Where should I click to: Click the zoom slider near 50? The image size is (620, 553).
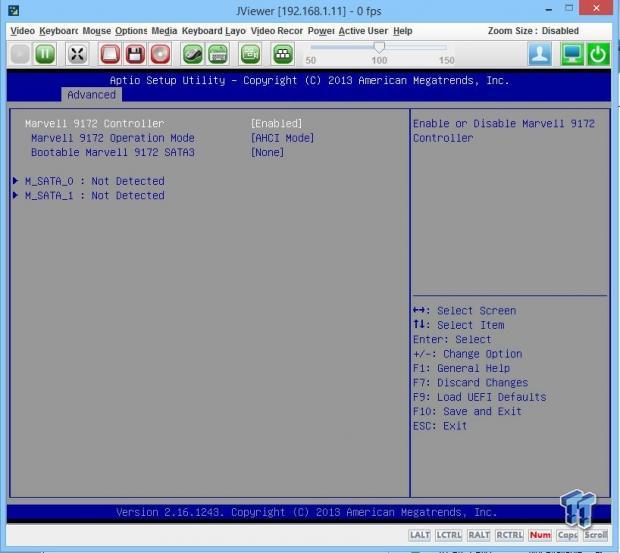tap(311, 47)
